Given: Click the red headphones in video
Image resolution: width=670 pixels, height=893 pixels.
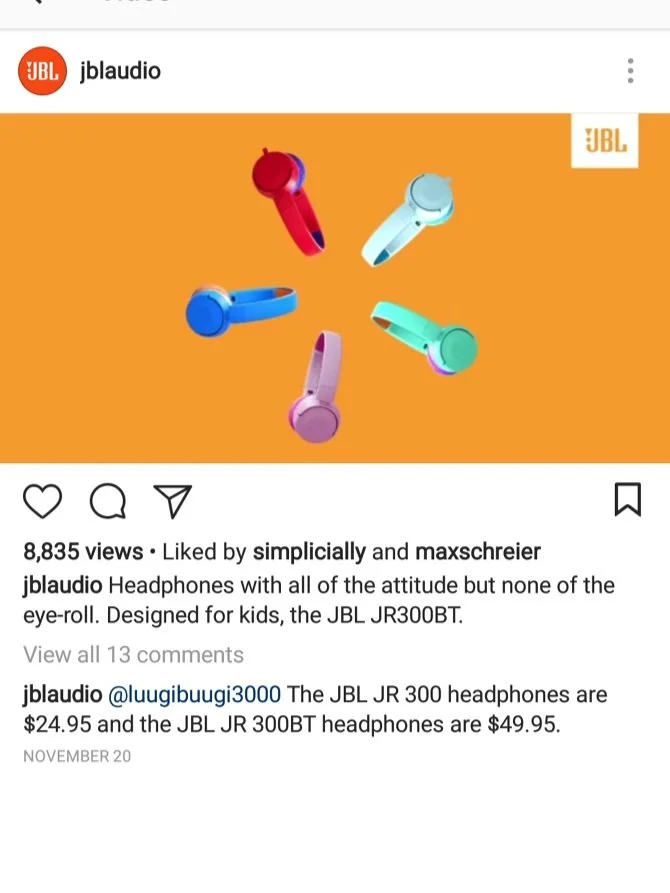Looking at the screenshot, I should (288, 201).
